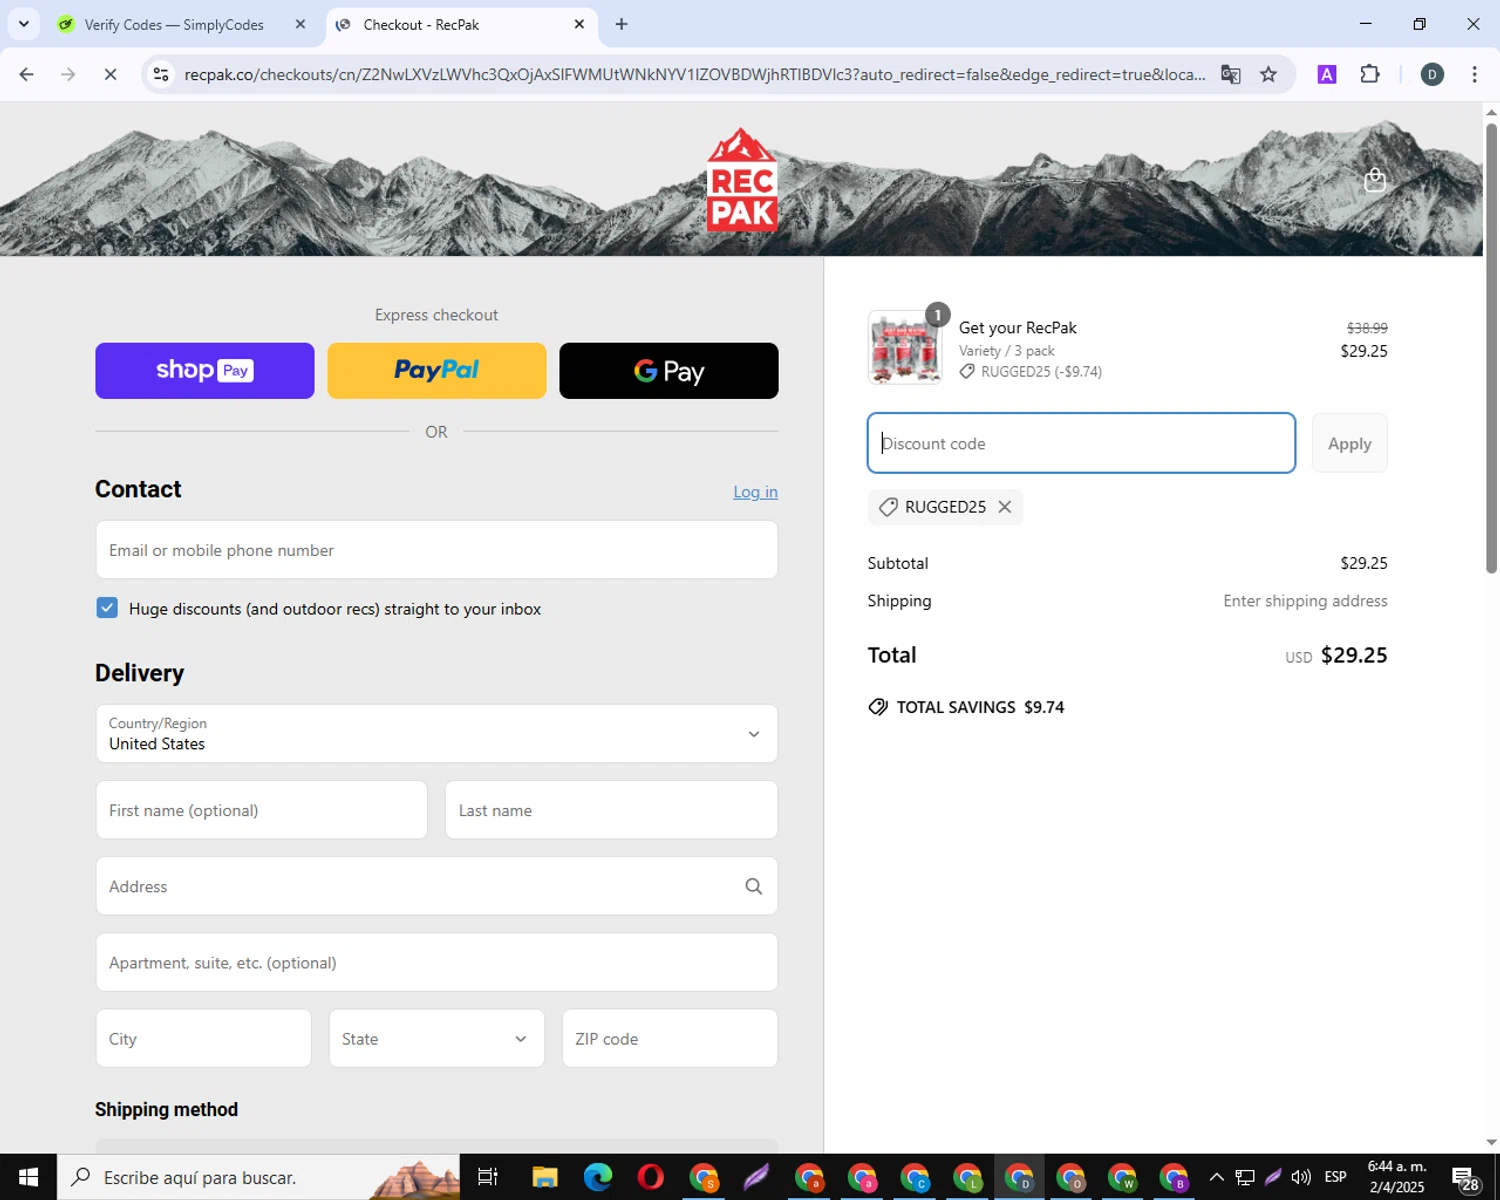1500x1200 pixels.
Task: Switch to Verify Codes — SimplyCodes tab
Action: click(x=174, y=24)
